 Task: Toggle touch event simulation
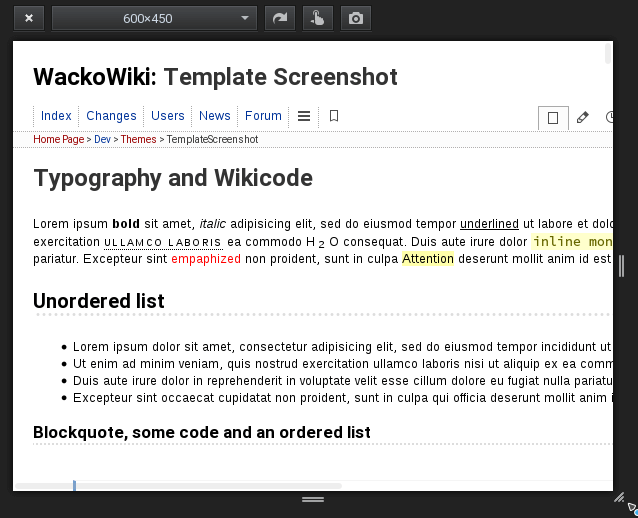point(317,18)
